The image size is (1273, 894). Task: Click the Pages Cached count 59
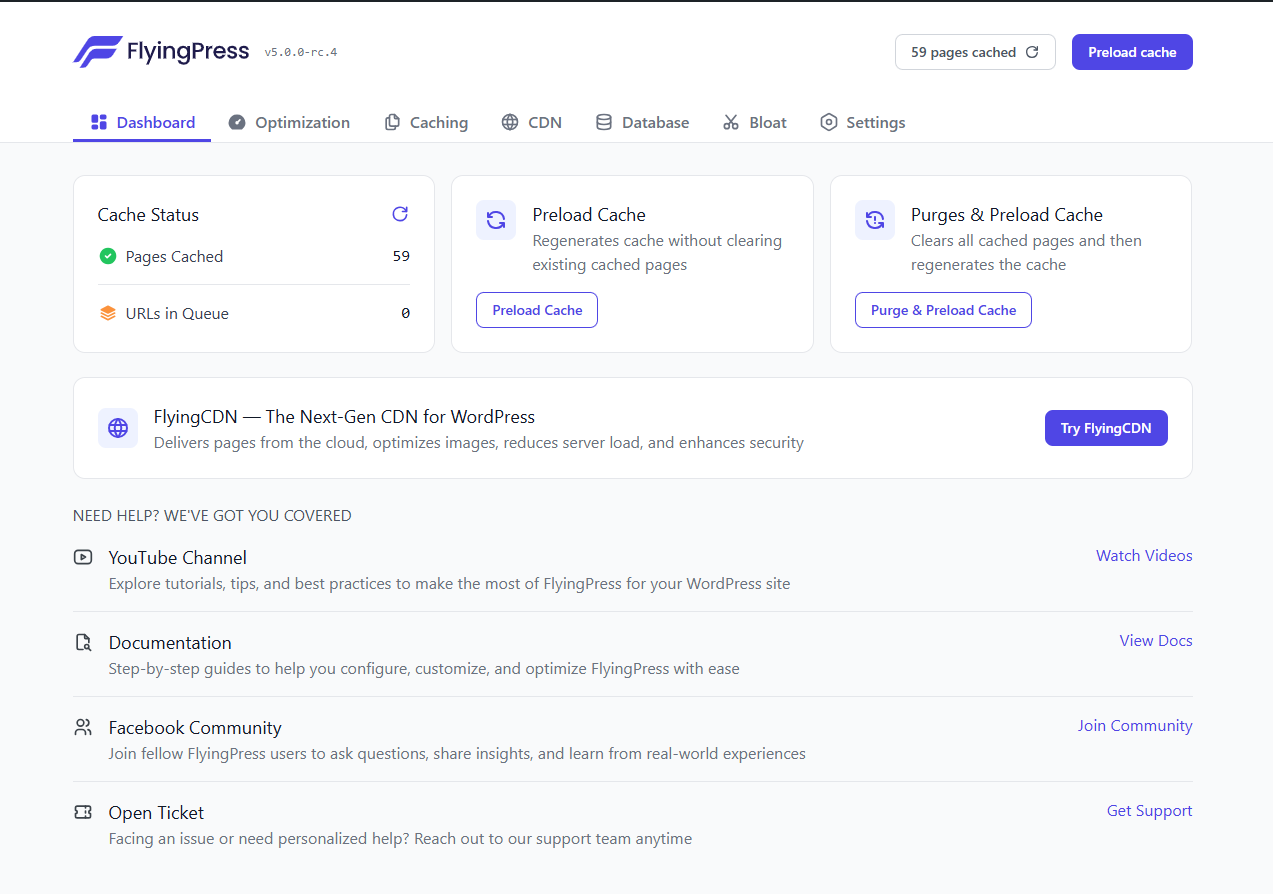(401, 257)
